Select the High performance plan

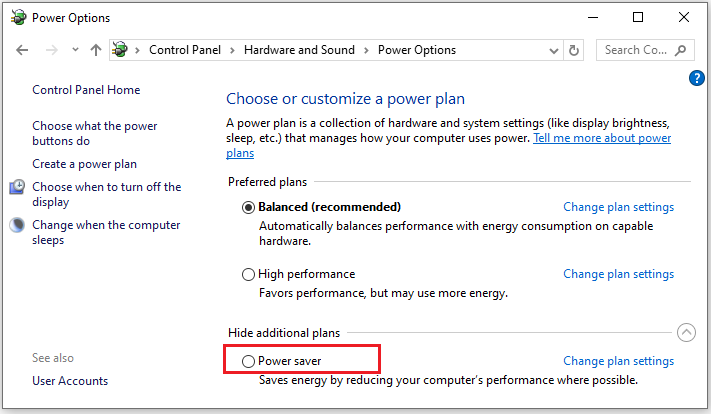click(x=249, y=274)
